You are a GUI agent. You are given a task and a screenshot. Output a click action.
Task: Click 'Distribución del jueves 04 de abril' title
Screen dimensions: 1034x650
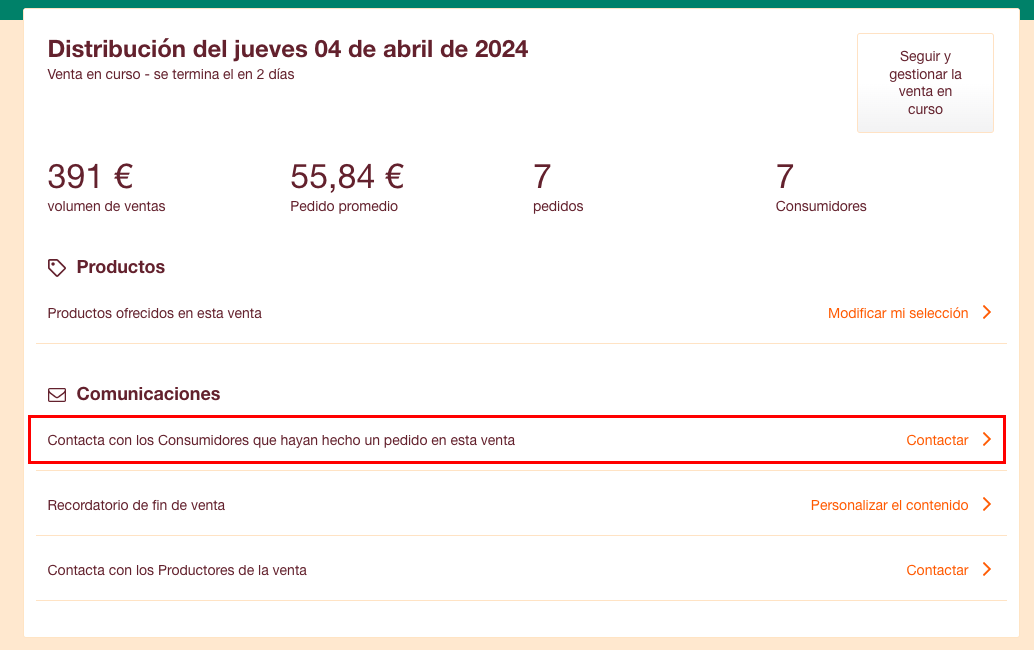[288, 49]
